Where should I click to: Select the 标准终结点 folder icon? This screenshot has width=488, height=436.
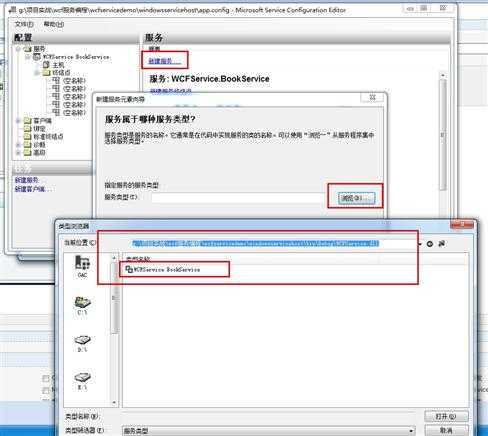click(x=28, y=136)
